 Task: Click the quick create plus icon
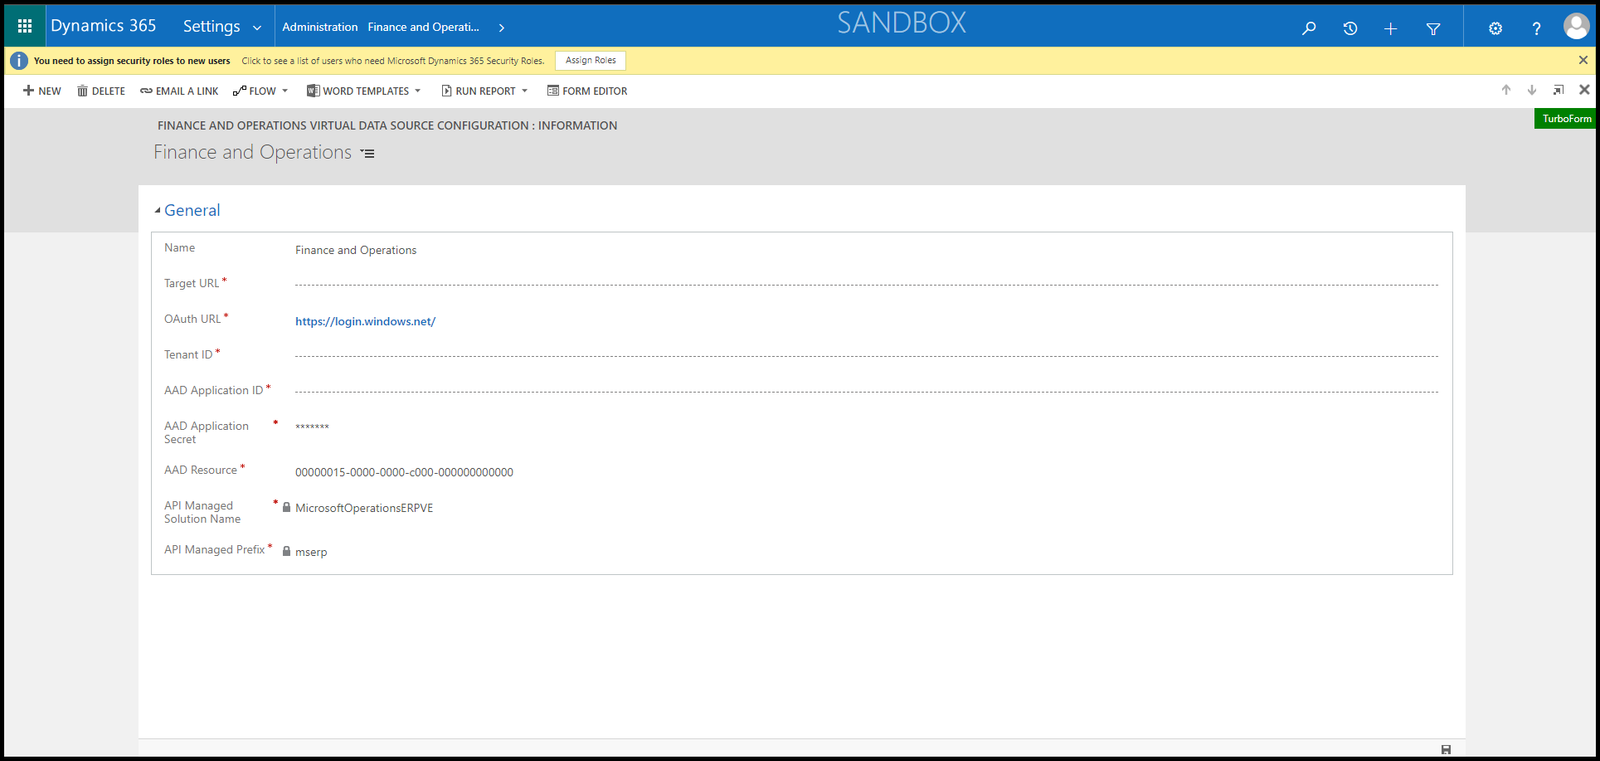tap(1390, 28)
